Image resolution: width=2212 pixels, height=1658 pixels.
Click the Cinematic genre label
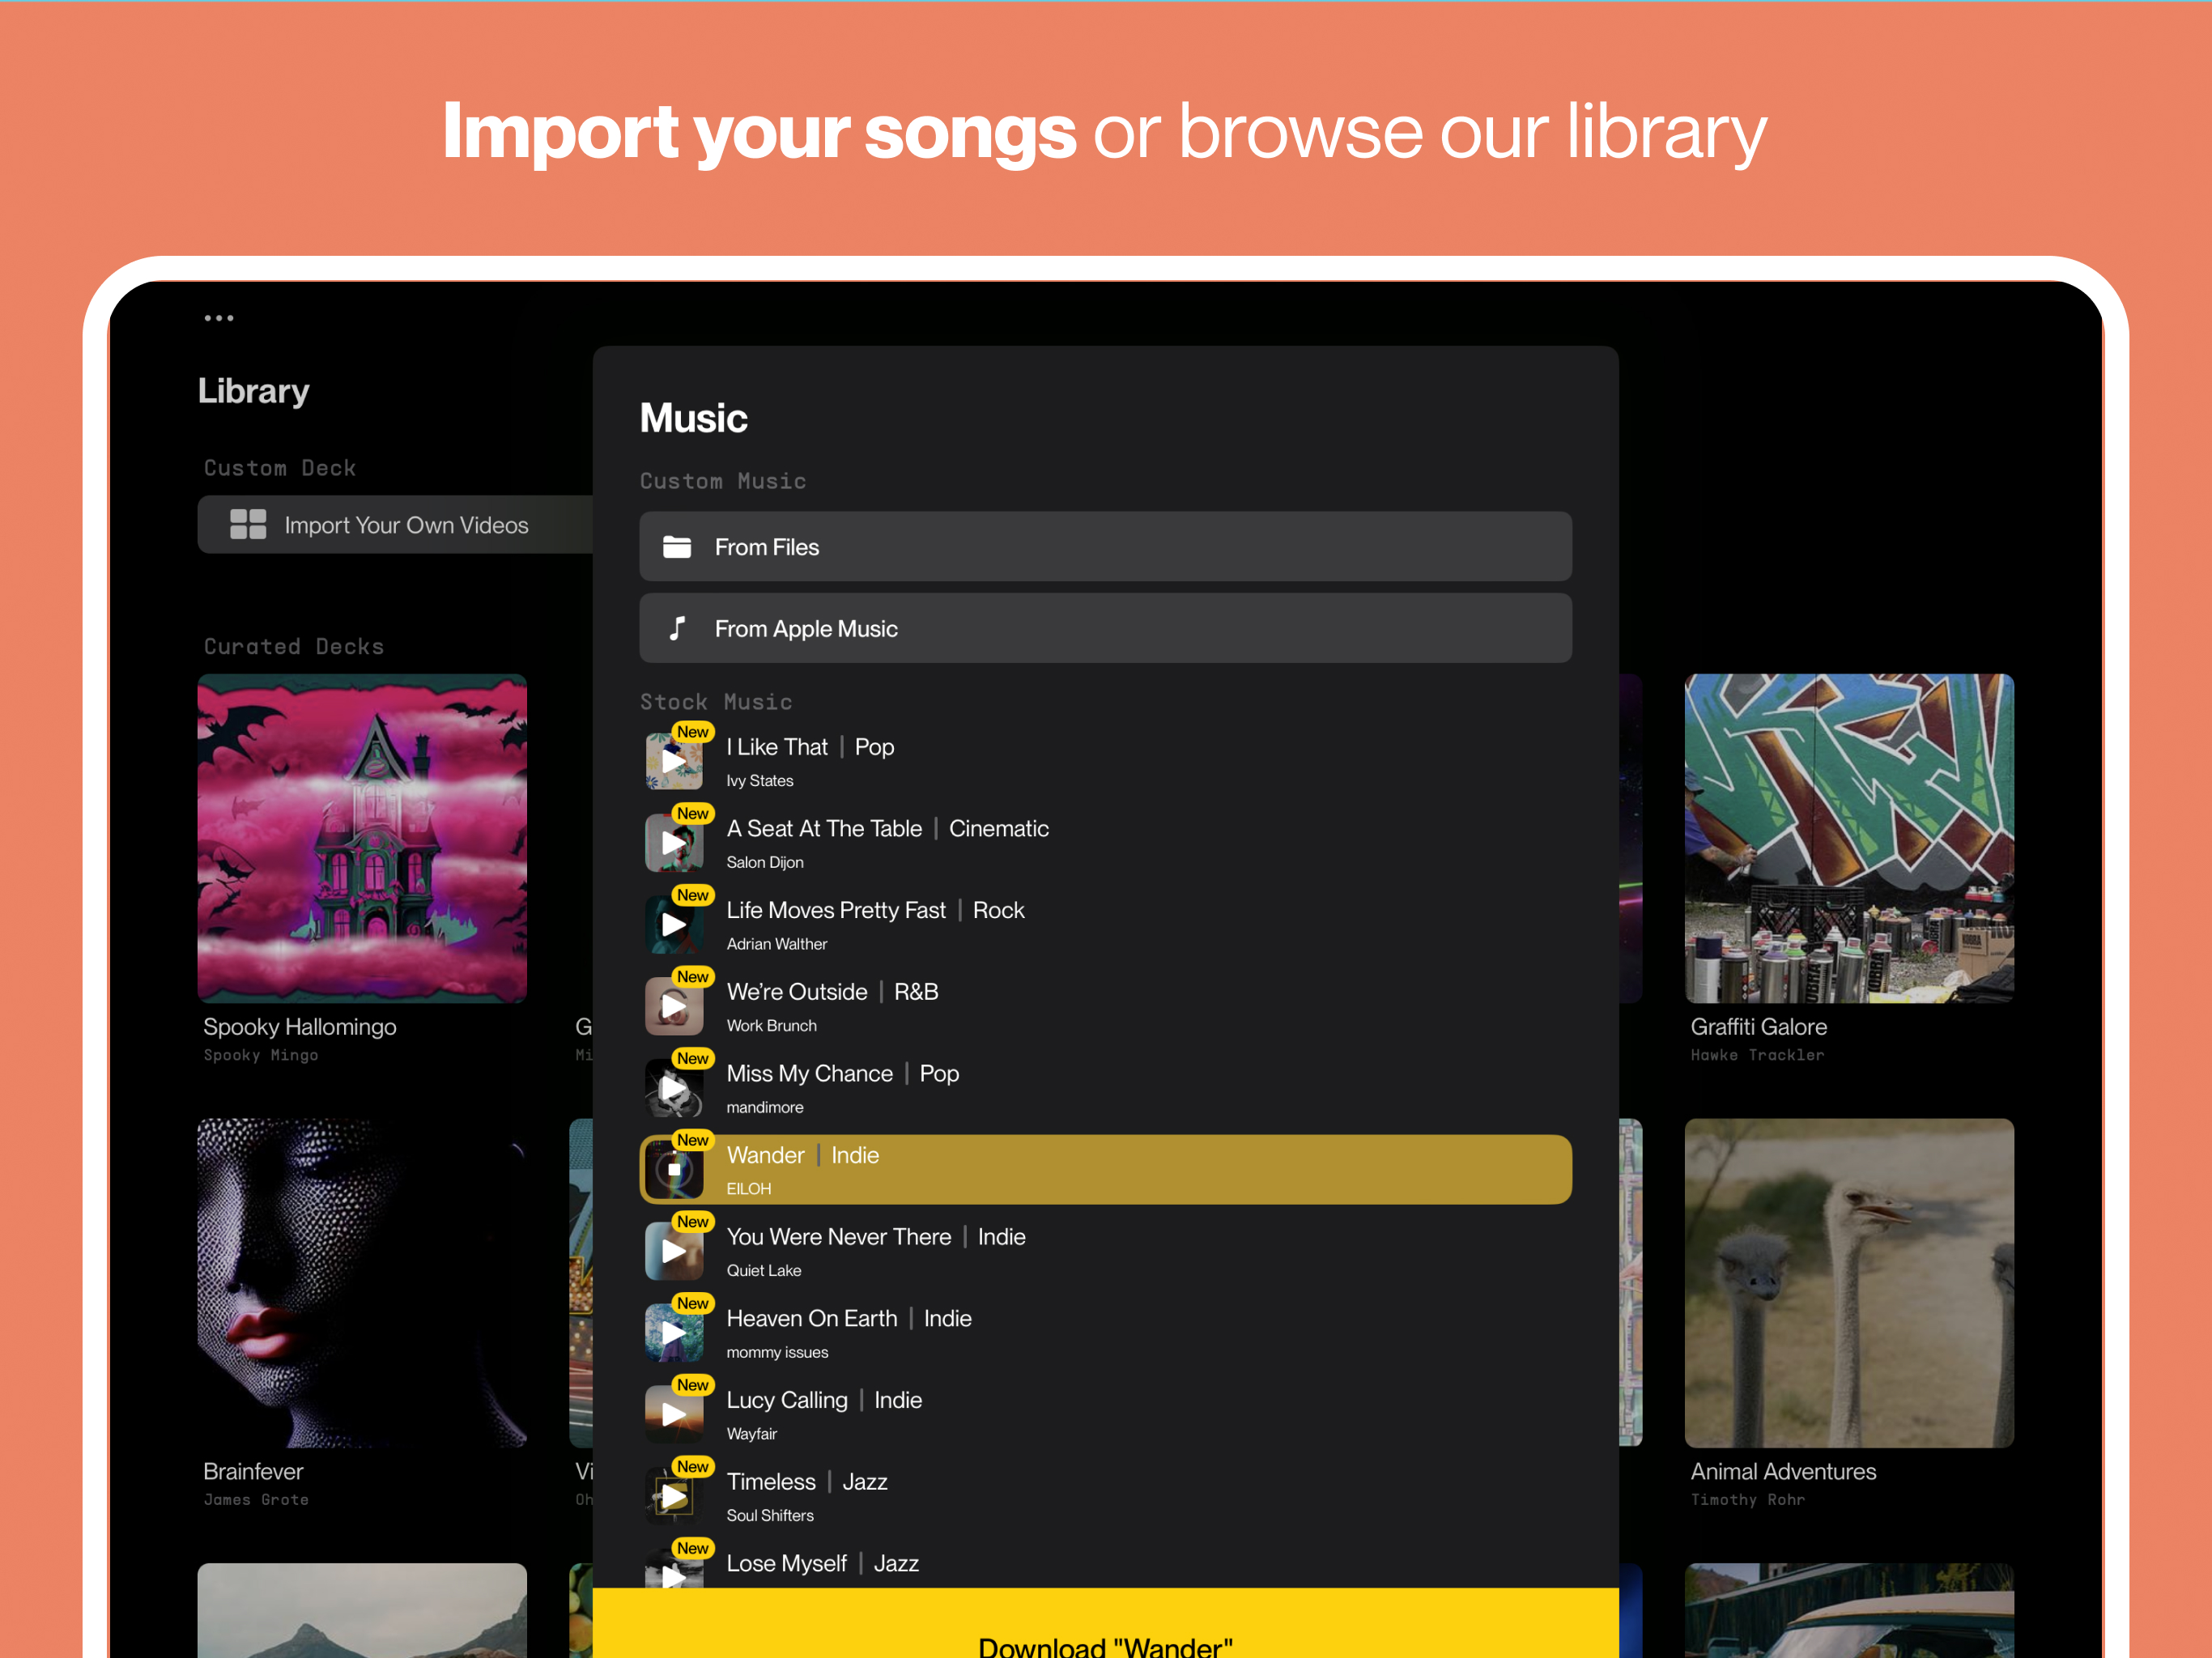coord(999,829)
